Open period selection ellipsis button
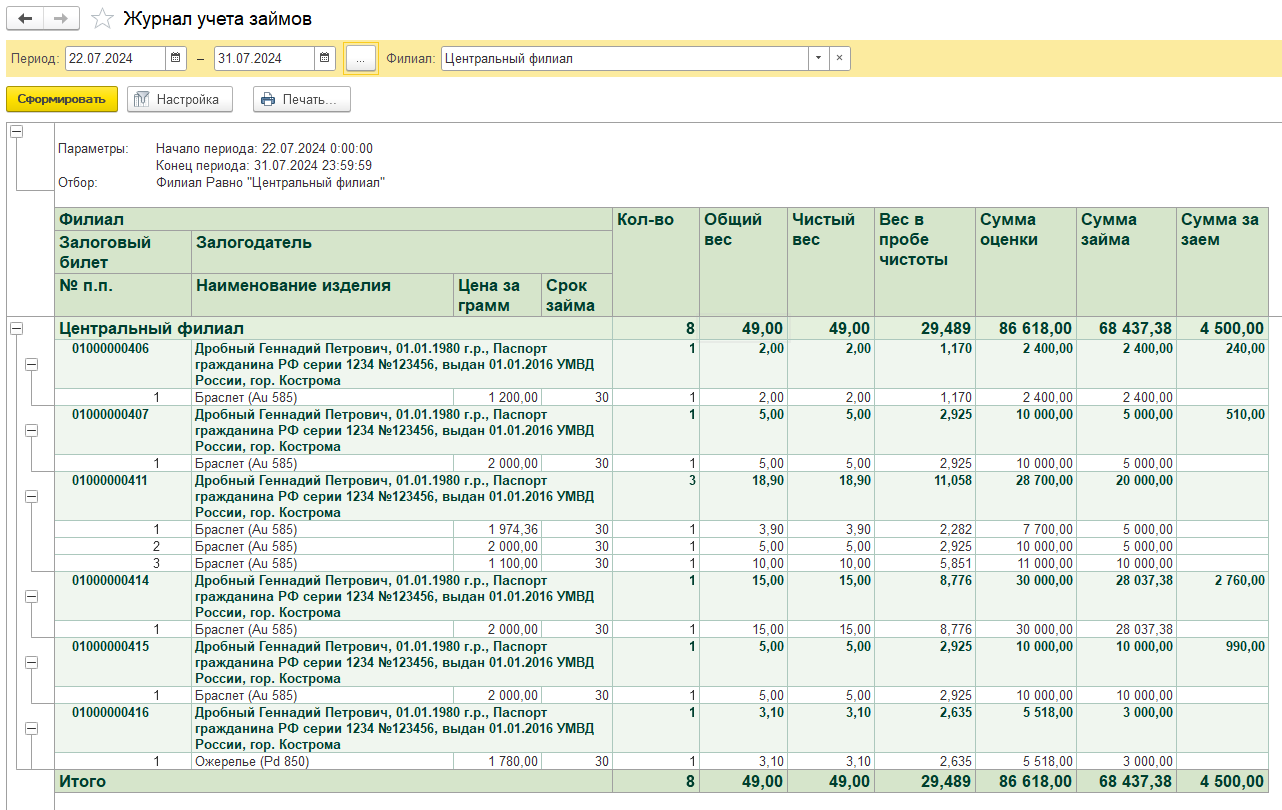 point(360,58)
